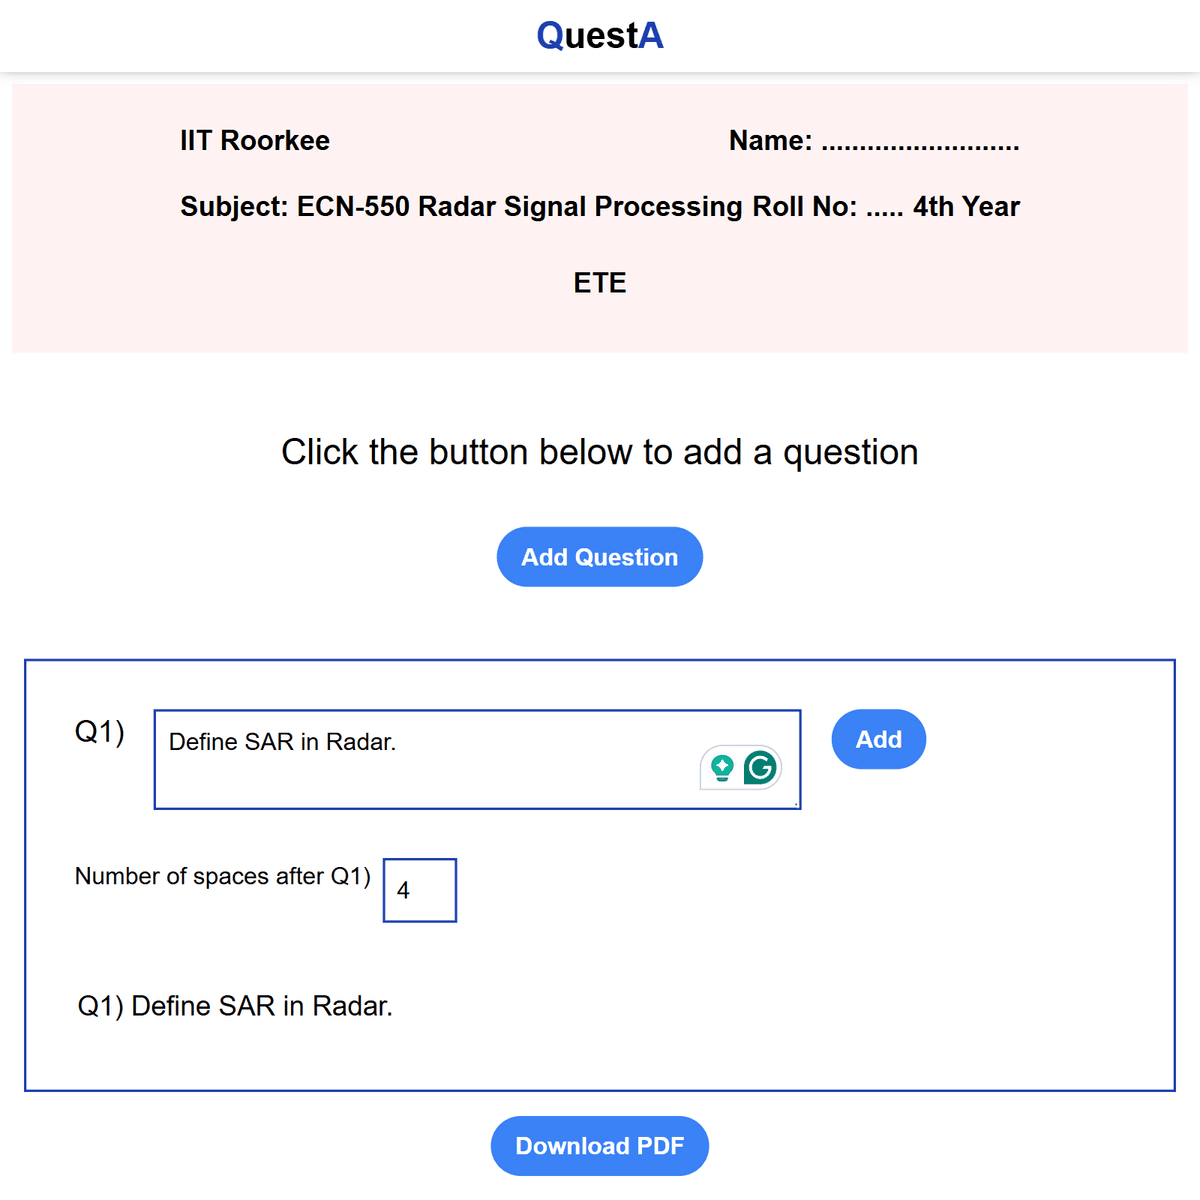Click the Add button beside Q1
The width and height of the screenshot is (1200, 1200).
pos(879,739)
